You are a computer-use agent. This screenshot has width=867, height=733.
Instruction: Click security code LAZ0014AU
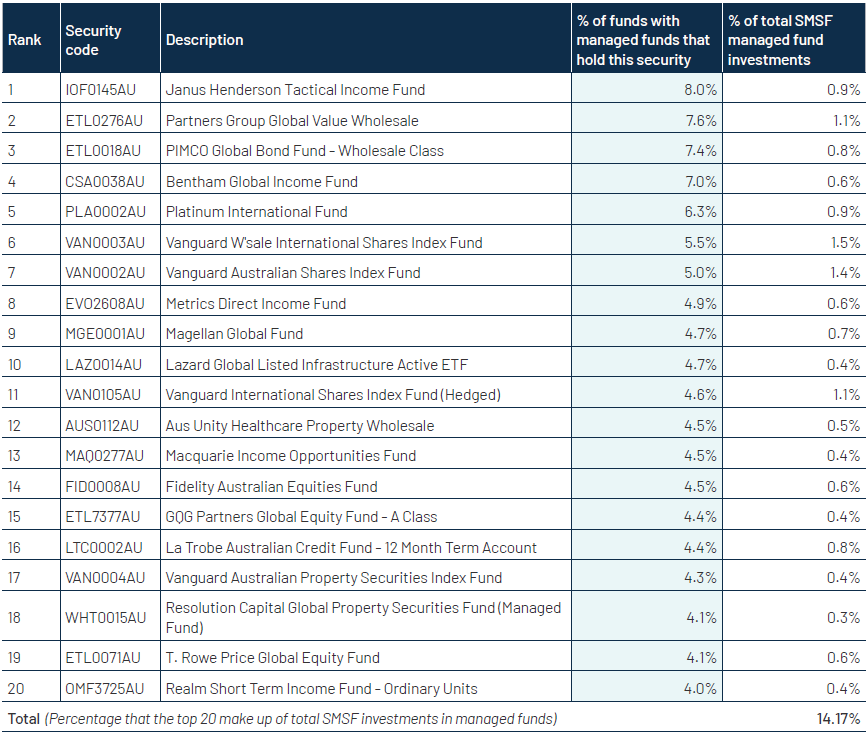click(x=103, y=365)
